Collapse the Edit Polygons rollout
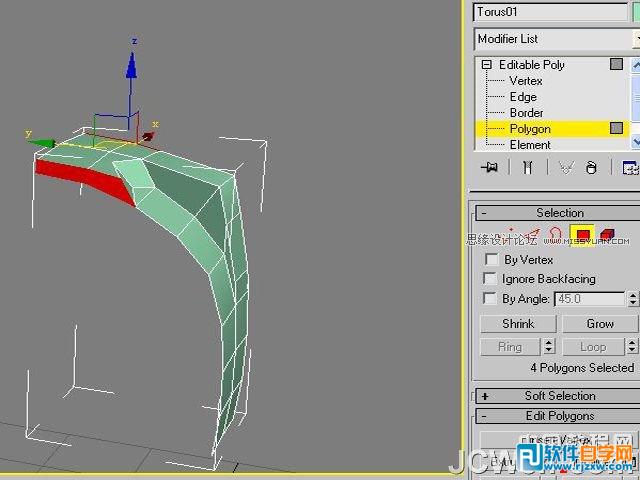640x480 pixels. tap(484, 416)
